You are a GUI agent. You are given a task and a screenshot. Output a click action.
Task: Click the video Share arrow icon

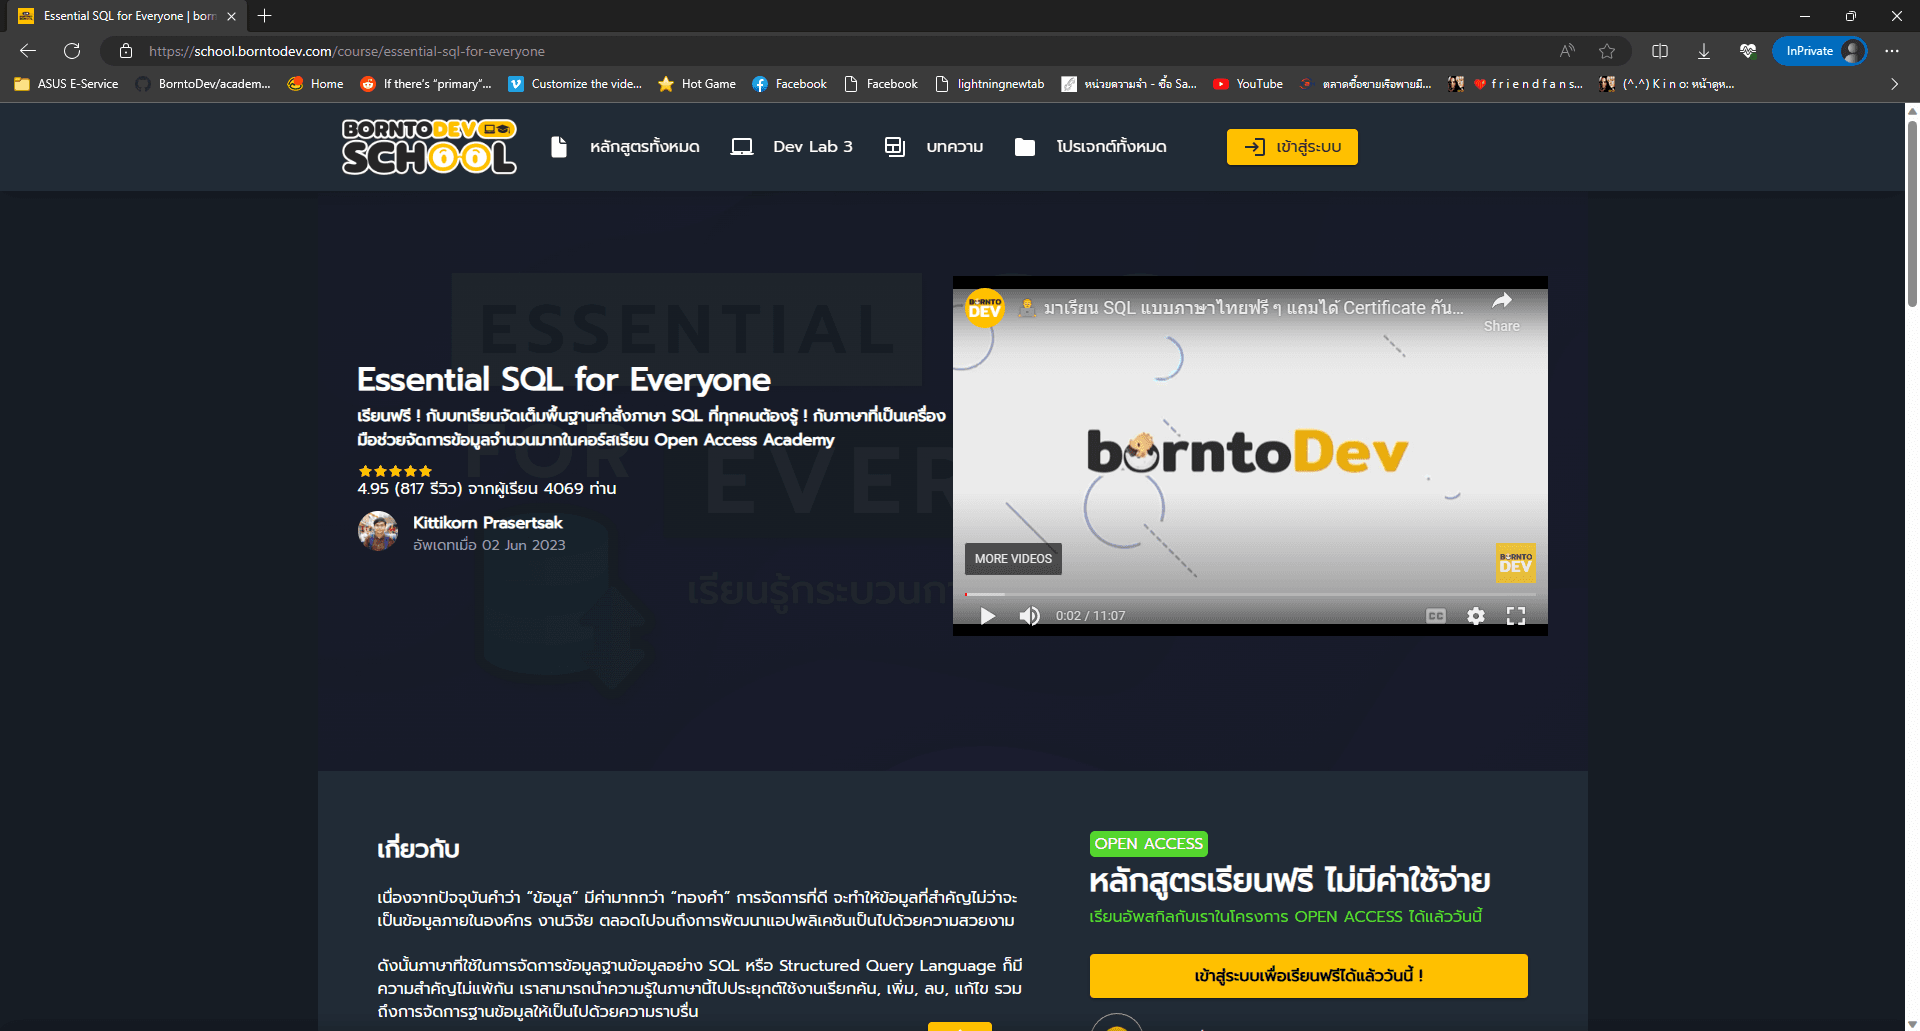[1502, 301]
